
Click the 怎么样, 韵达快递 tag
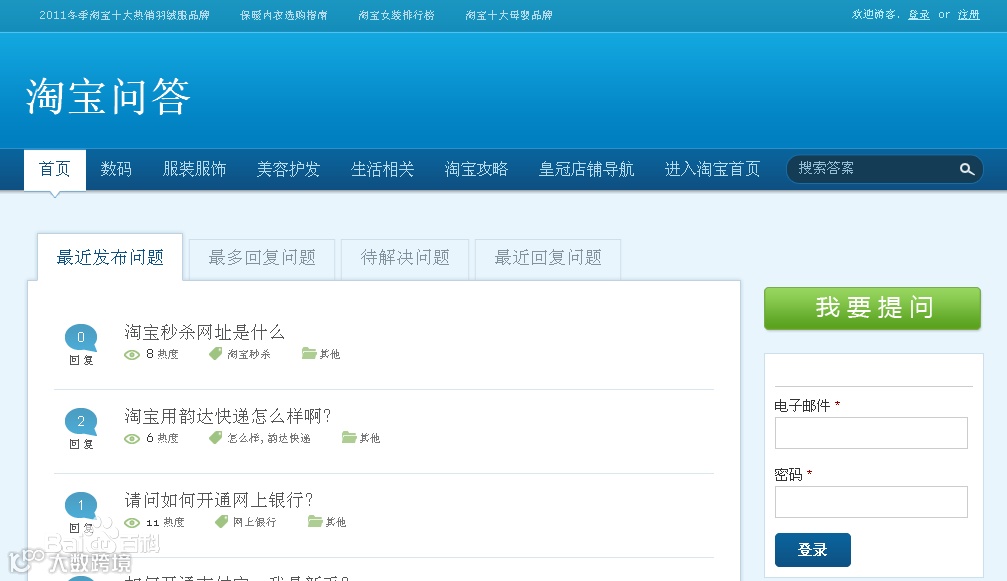tap(268, 438)
